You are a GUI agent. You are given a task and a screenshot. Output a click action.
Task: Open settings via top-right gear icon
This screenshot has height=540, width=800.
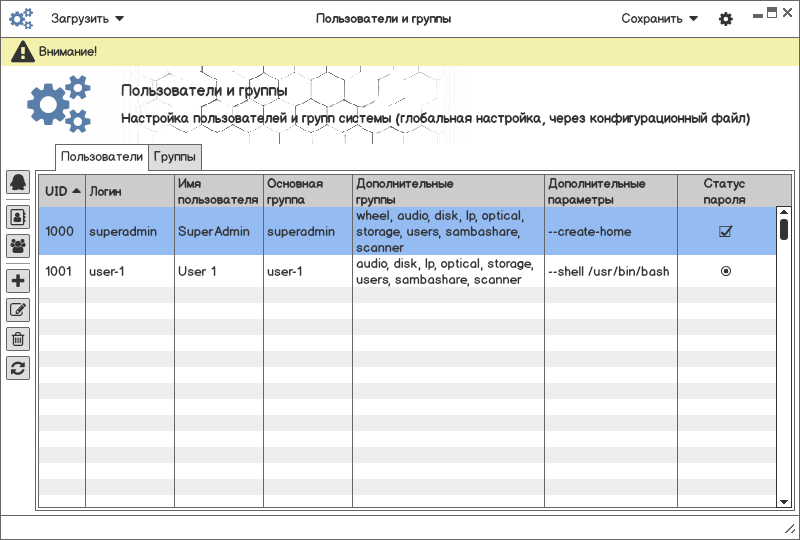726,19
